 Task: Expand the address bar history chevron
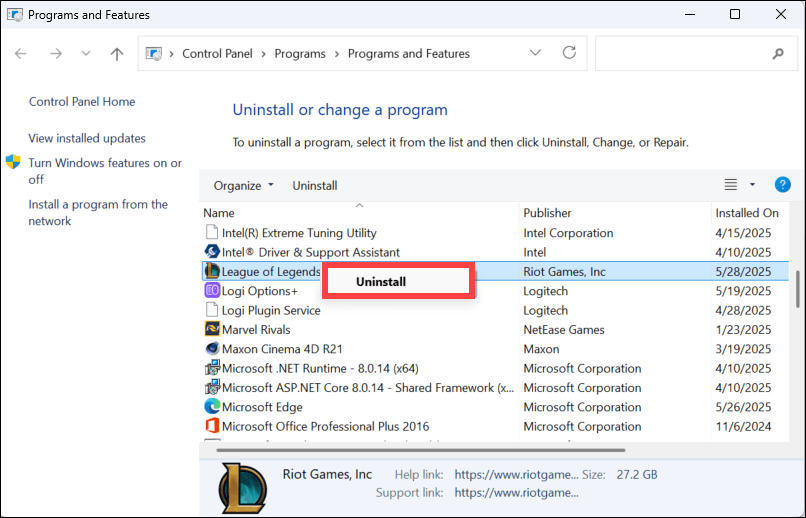coord(536,53)
